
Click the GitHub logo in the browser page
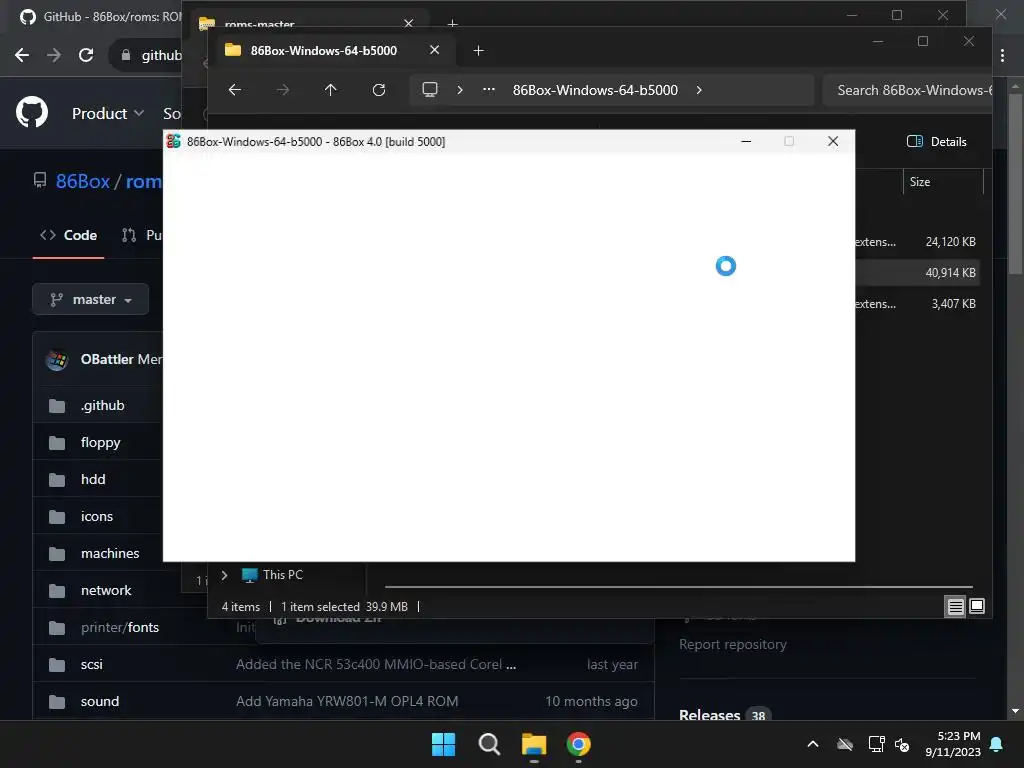pyautogui.click(x=32, y=112)
